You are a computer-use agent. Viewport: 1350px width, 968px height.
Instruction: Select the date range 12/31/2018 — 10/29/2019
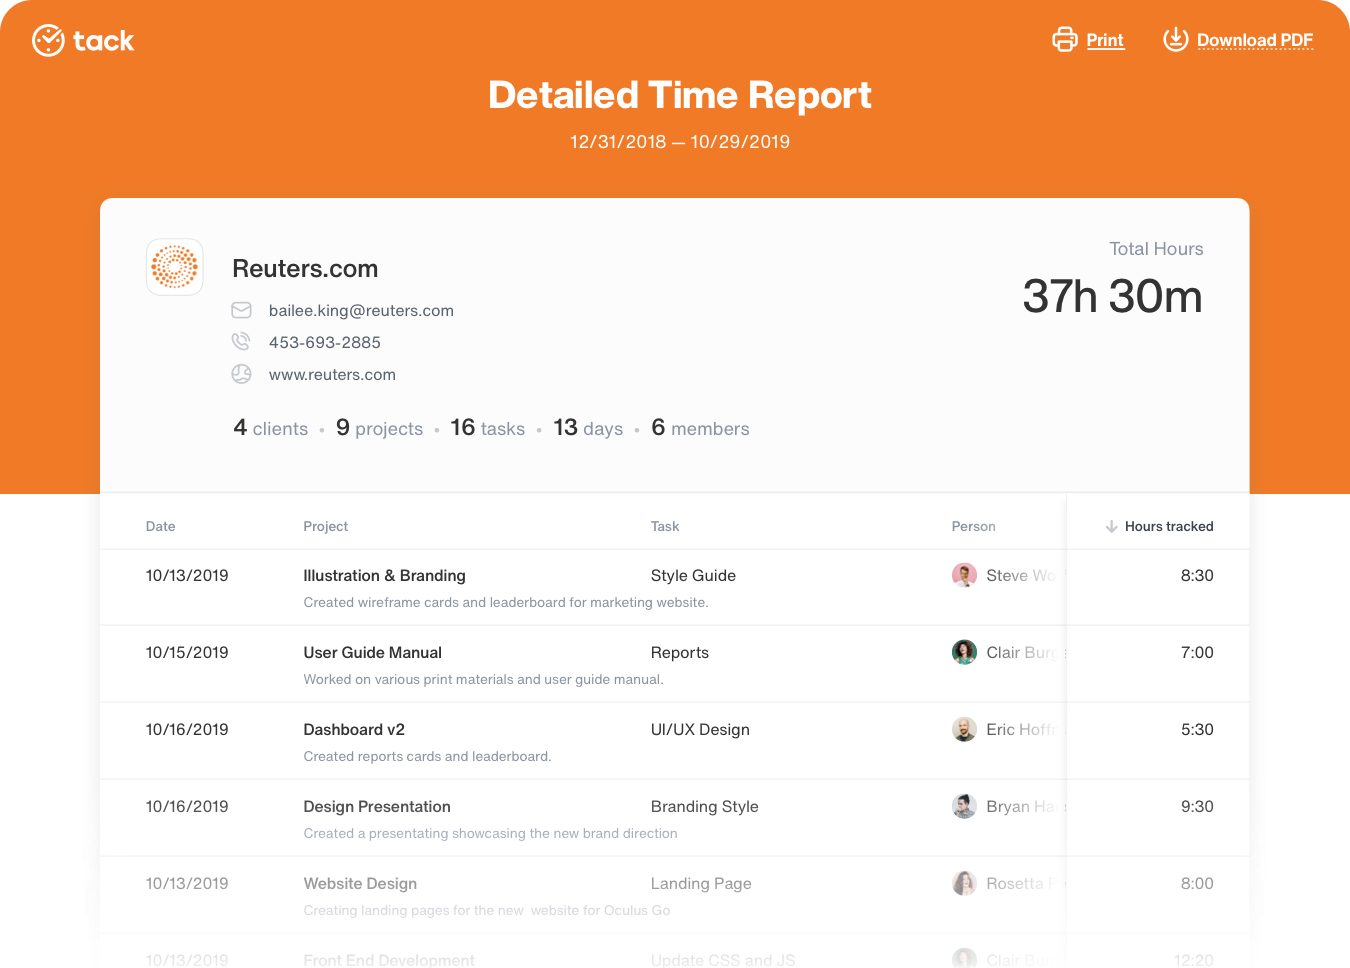(x=679, y=141)
